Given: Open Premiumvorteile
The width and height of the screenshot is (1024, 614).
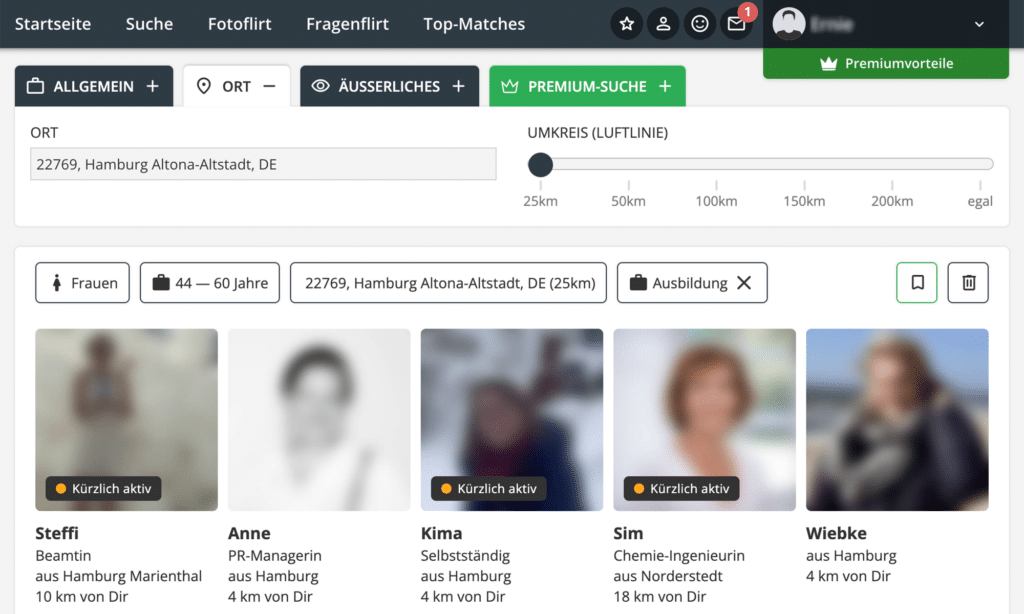Looking at the screenshot, I should click(885, 62).
